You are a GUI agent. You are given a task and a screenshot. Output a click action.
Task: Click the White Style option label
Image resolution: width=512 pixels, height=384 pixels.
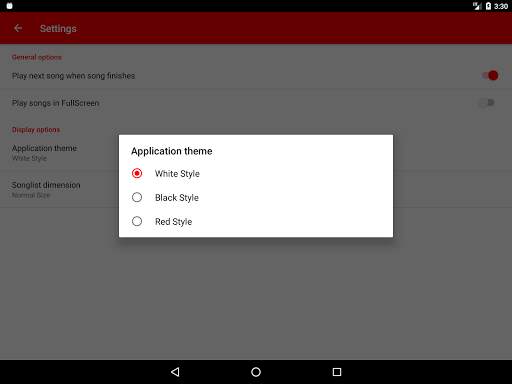pos(177,174)
